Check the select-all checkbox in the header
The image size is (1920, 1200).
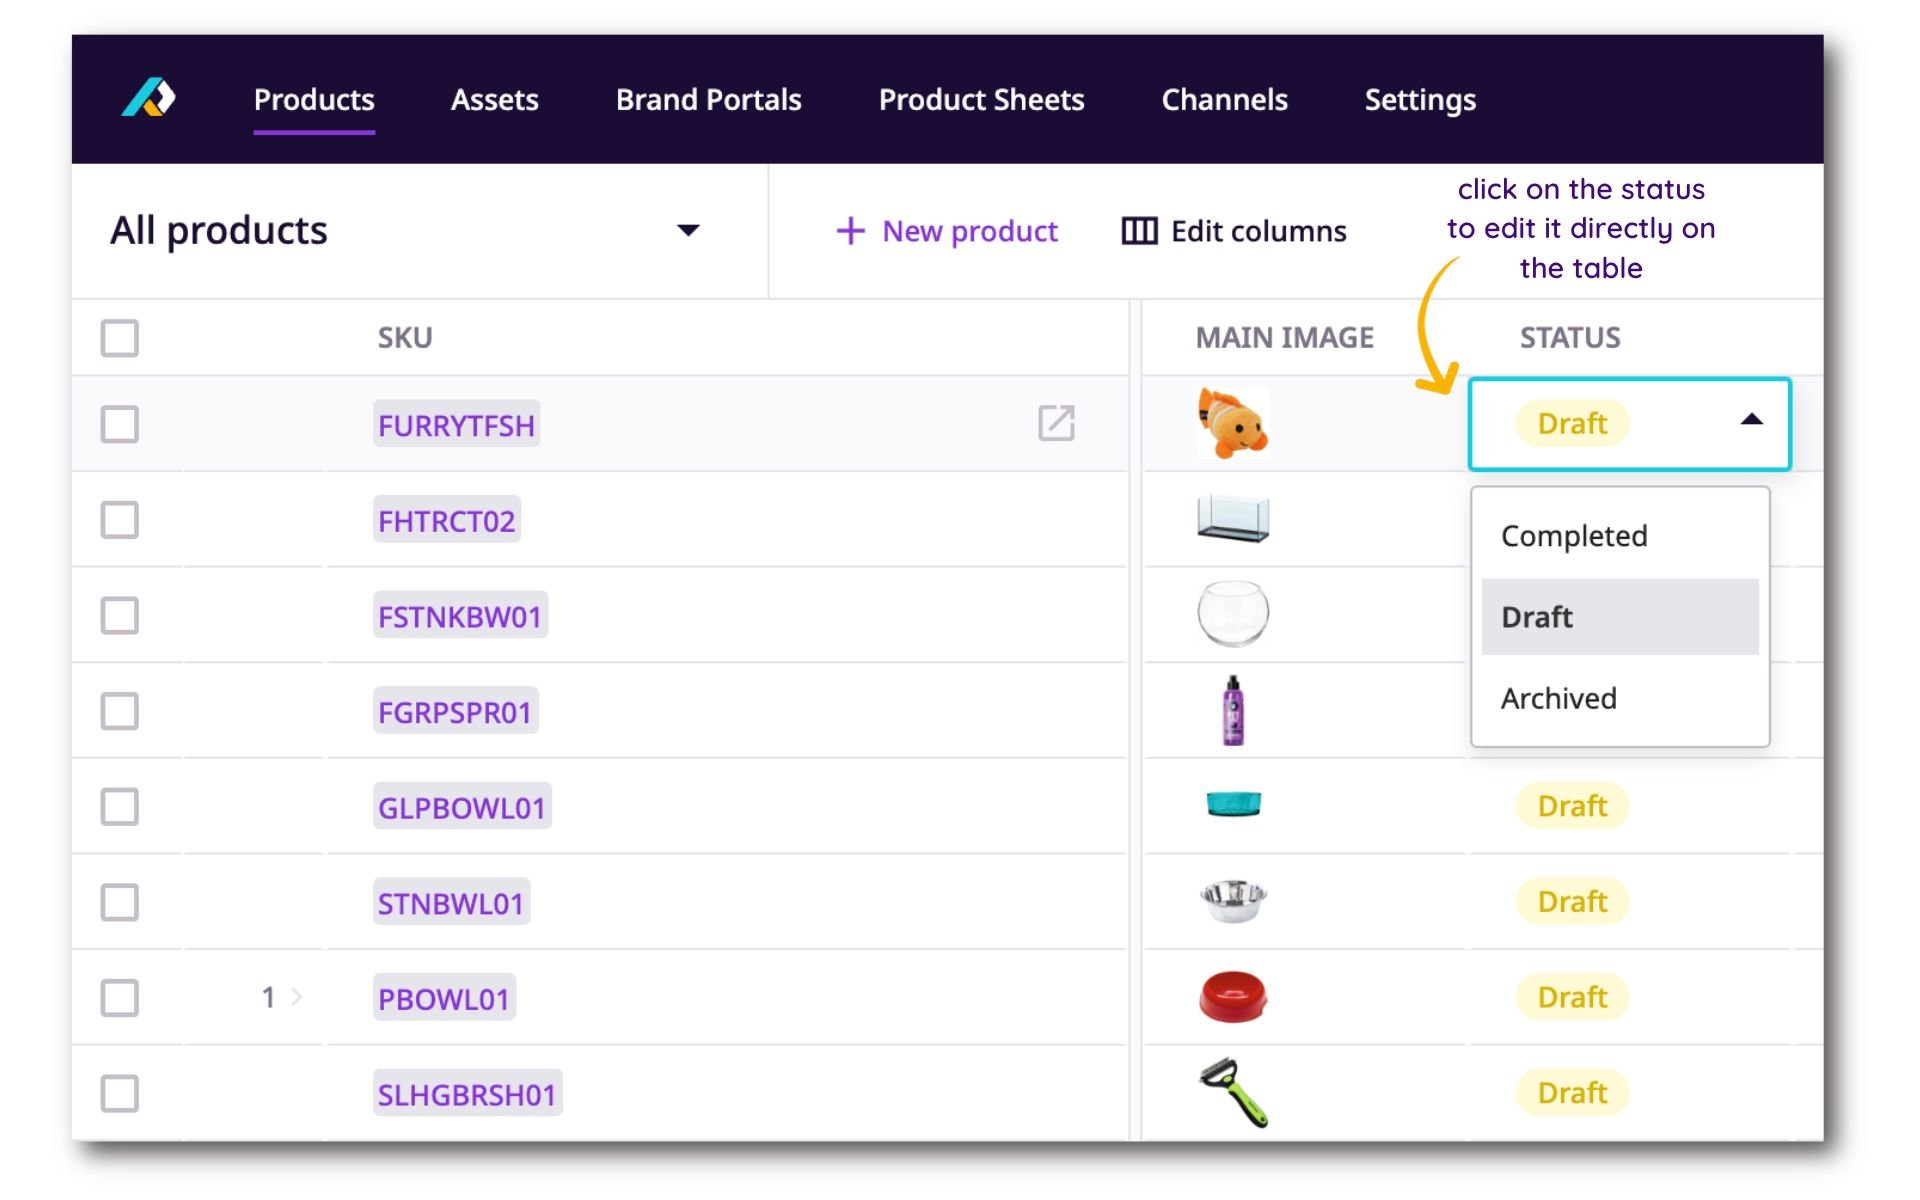click(119, 338)
